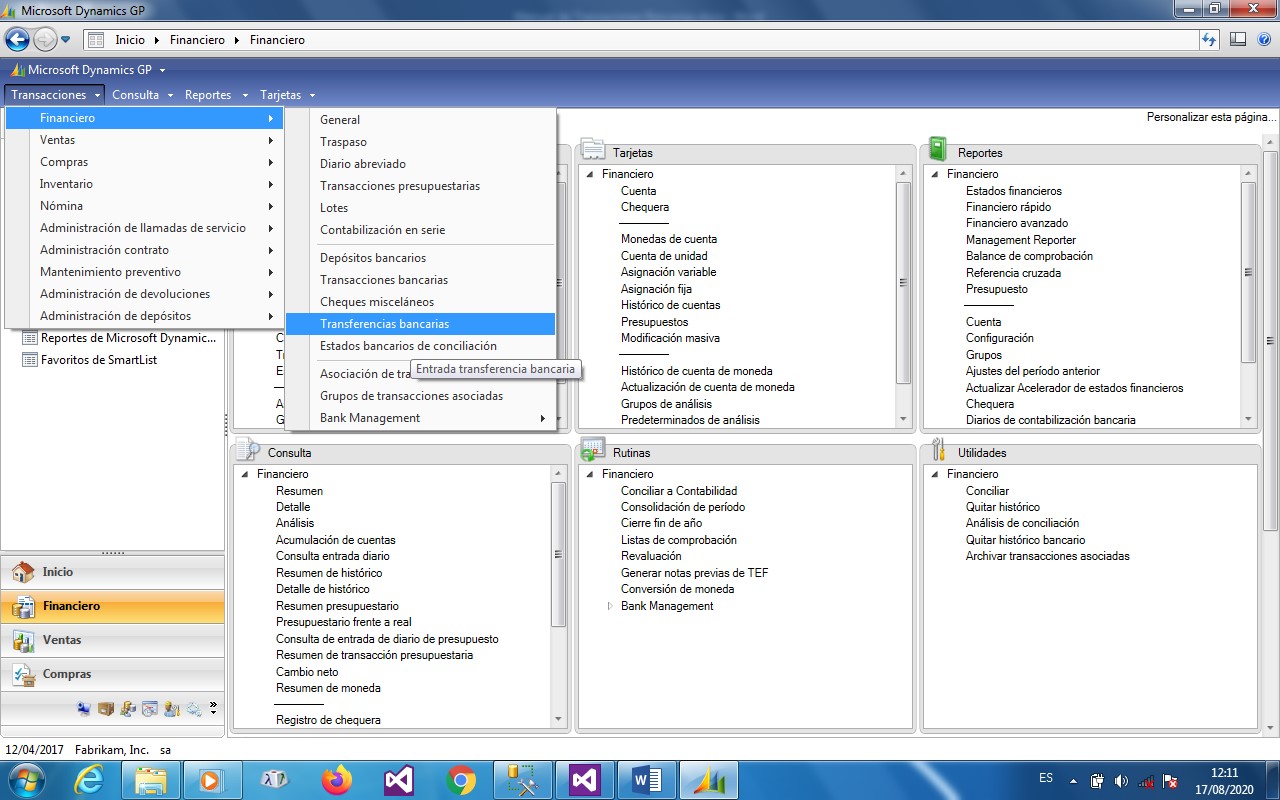
Task: Choose General transaction entry
Action: click(x=420, y=120)
